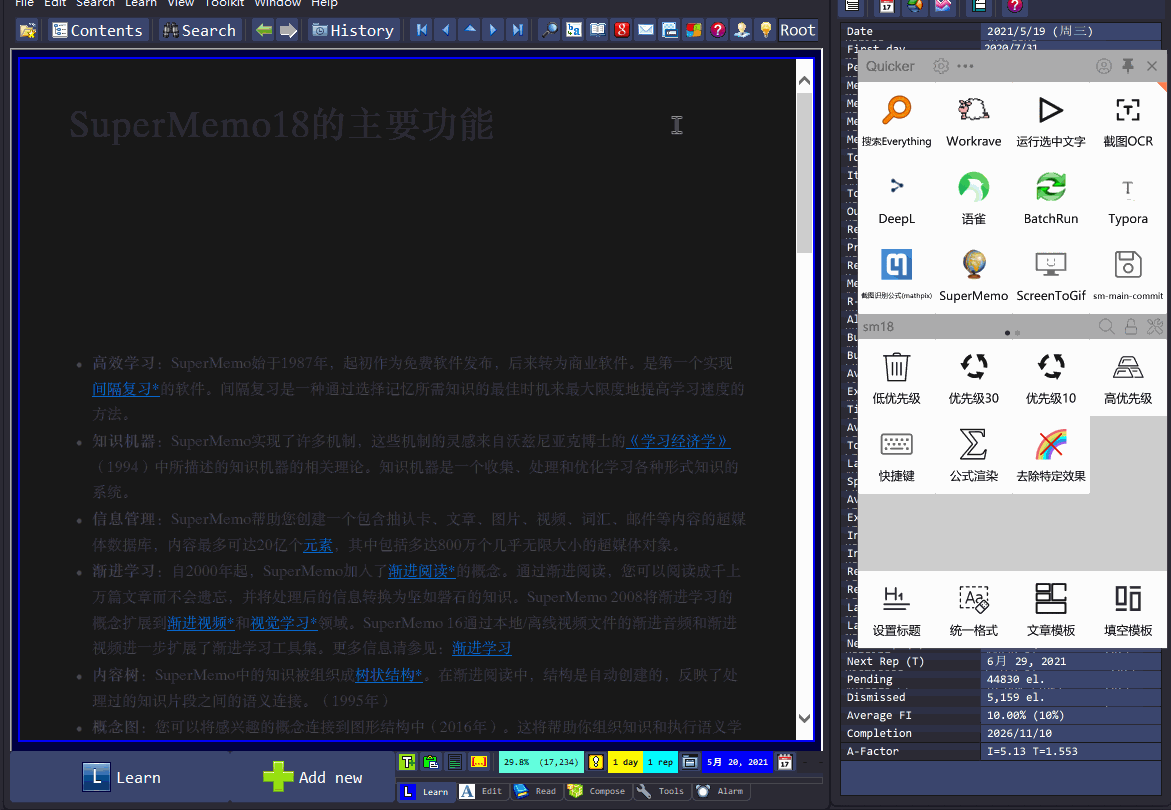1171x810 pixels.
Task: Open the 树状结构 link
Action: [388, 675]
